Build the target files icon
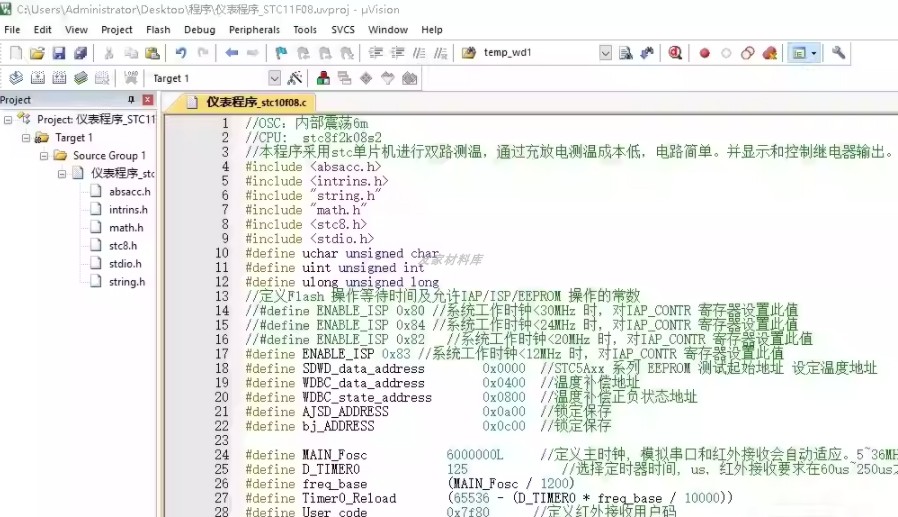Image resolution: width=898 pixels, height=517 pixels. pos(38,78)
